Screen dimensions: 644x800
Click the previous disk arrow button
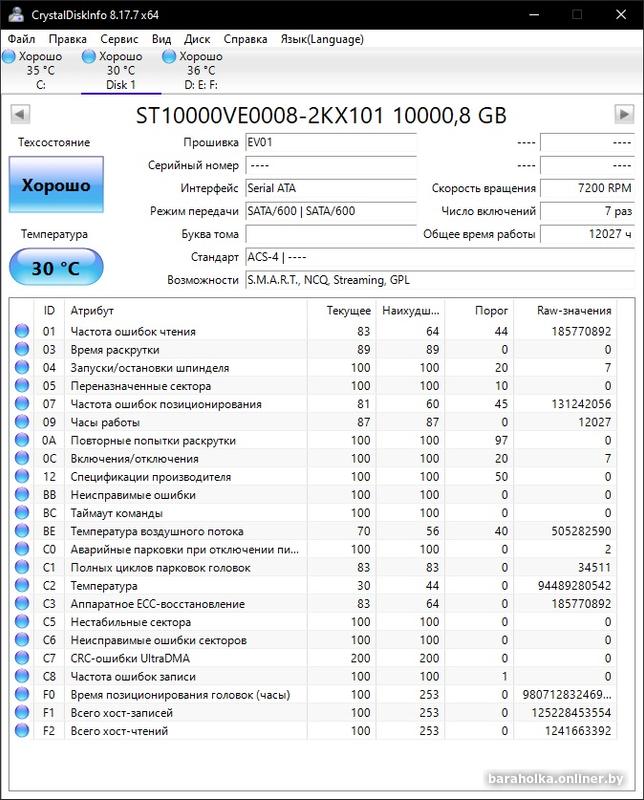click(20, 114)
